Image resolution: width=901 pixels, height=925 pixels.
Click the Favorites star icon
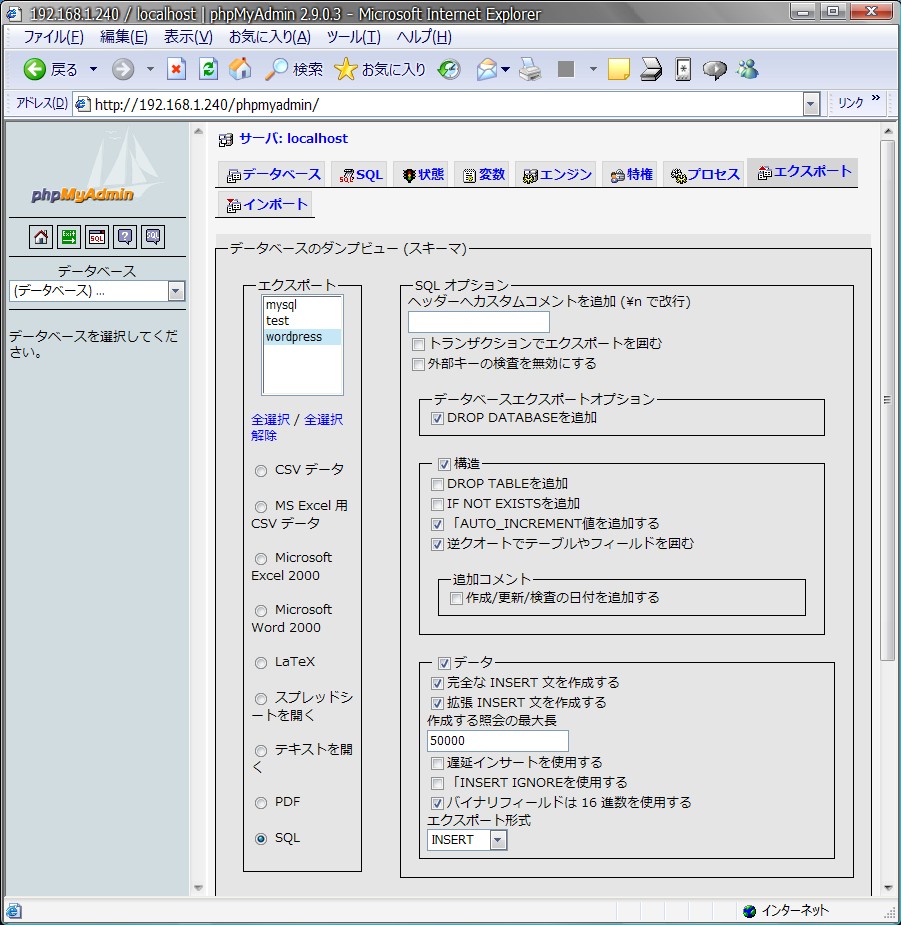pyautogui.click(x=346, y=70)
